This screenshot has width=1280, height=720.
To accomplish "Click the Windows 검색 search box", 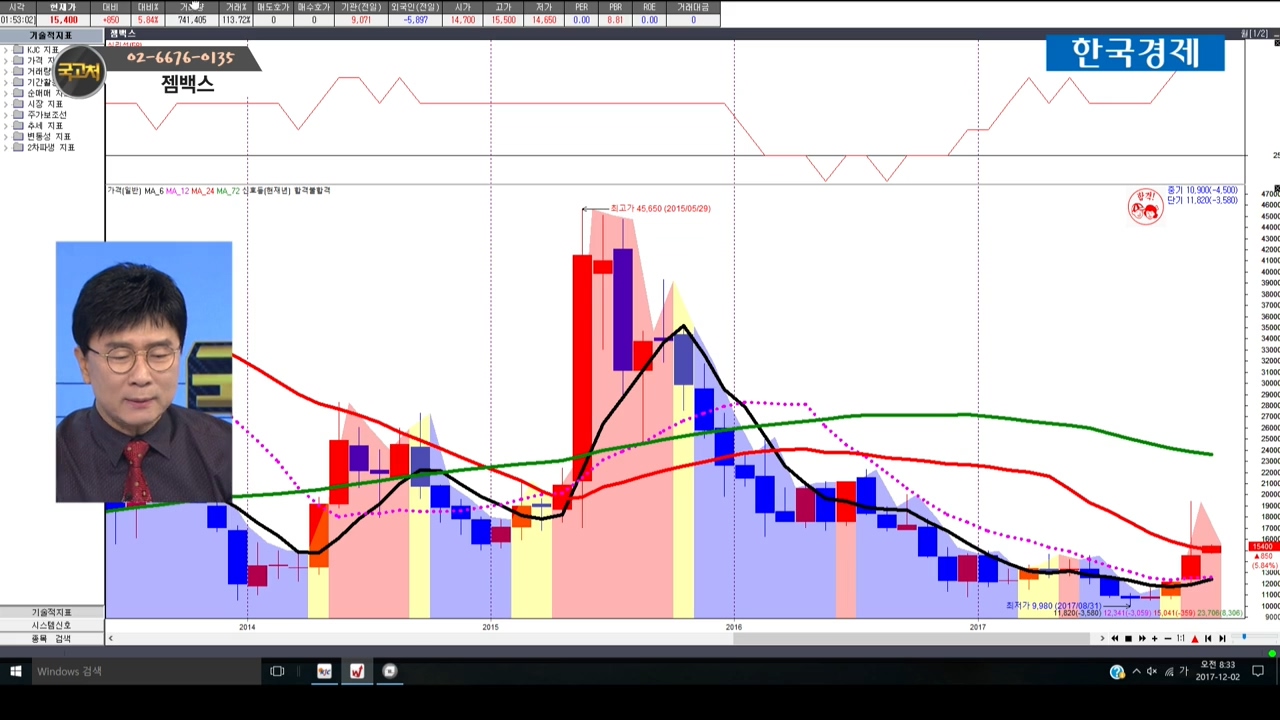I will (x=130, y=671).
